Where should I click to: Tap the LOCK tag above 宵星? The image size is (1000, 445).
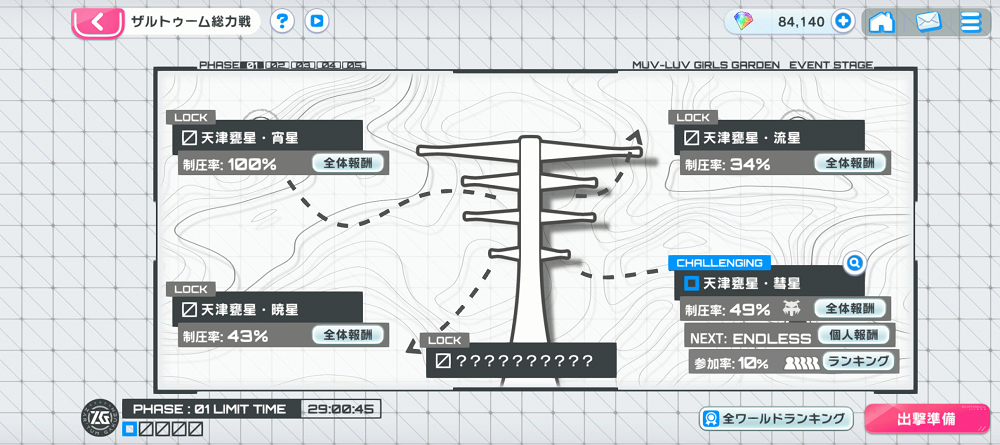(191, 117)
